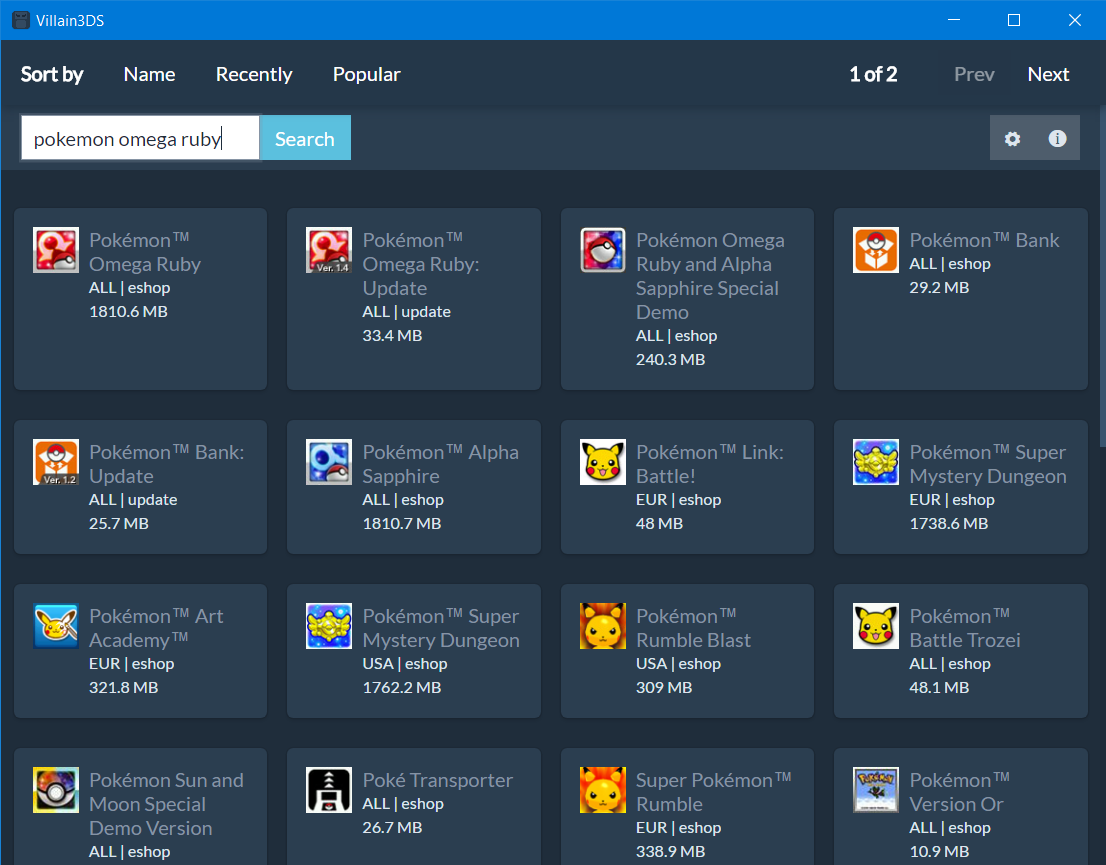Select the Super Pokémon Rumble icon

602,790
